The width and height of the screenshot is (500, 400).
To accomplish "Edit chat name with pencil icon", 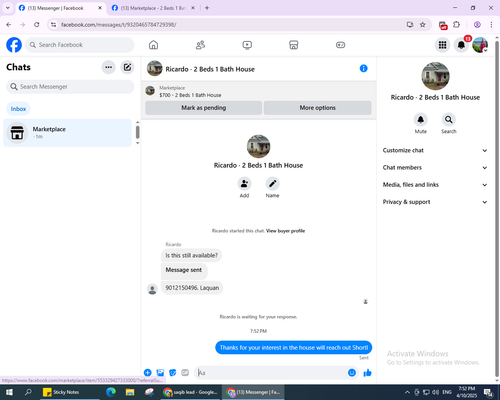I will [272, 184].
